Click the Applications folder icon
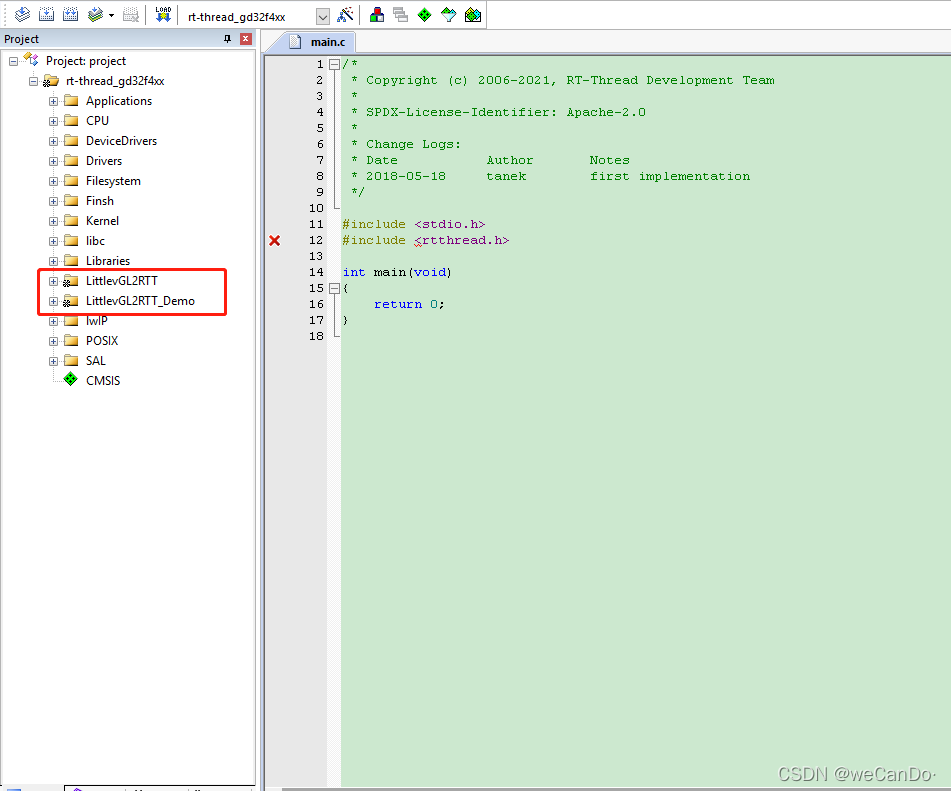This screenshot has width=951, height=791. click(x=71, y=100)
